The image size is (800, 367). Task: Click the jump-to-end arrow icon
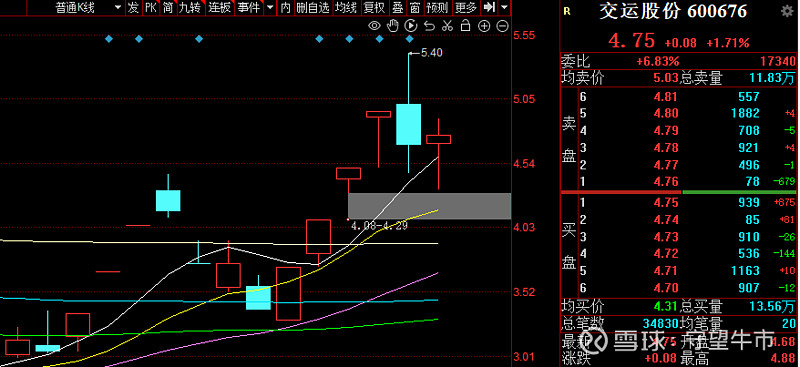(489, 7)
